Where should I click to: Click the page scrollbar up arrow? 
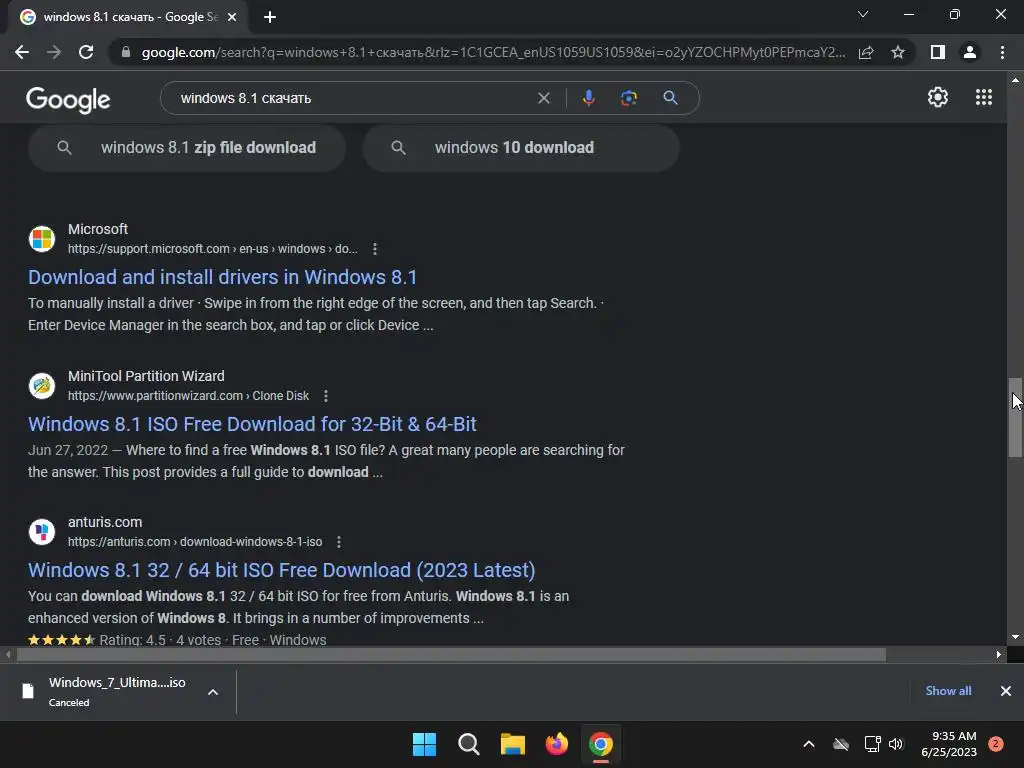[1015, 80]
